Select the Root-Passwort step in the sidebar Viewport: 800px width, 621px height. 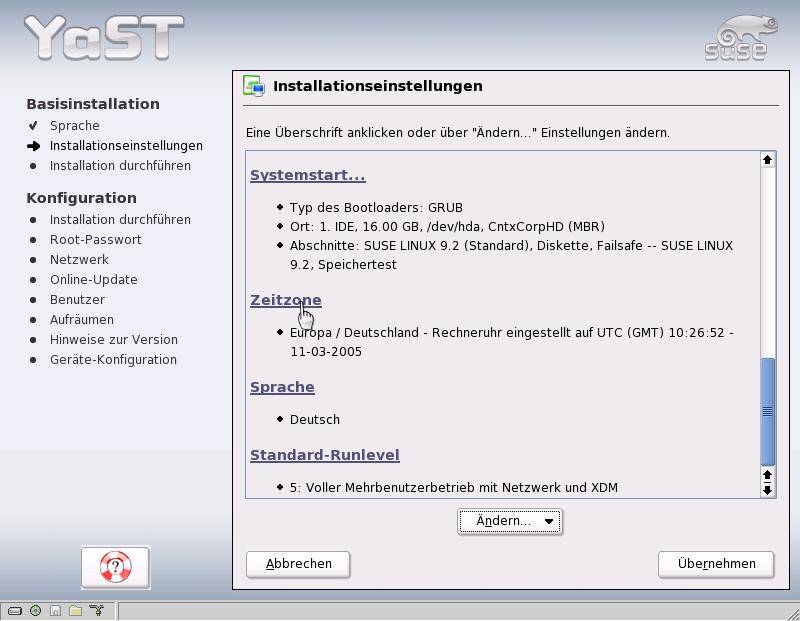(95, 239)
